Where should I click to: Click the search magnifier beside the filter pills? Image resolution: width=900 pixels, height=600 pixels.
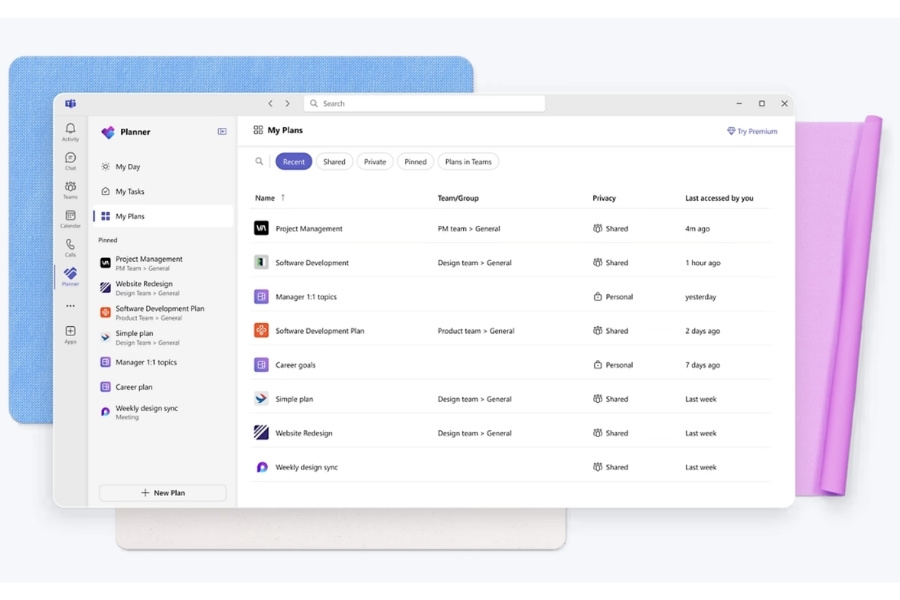click(257, 161)
